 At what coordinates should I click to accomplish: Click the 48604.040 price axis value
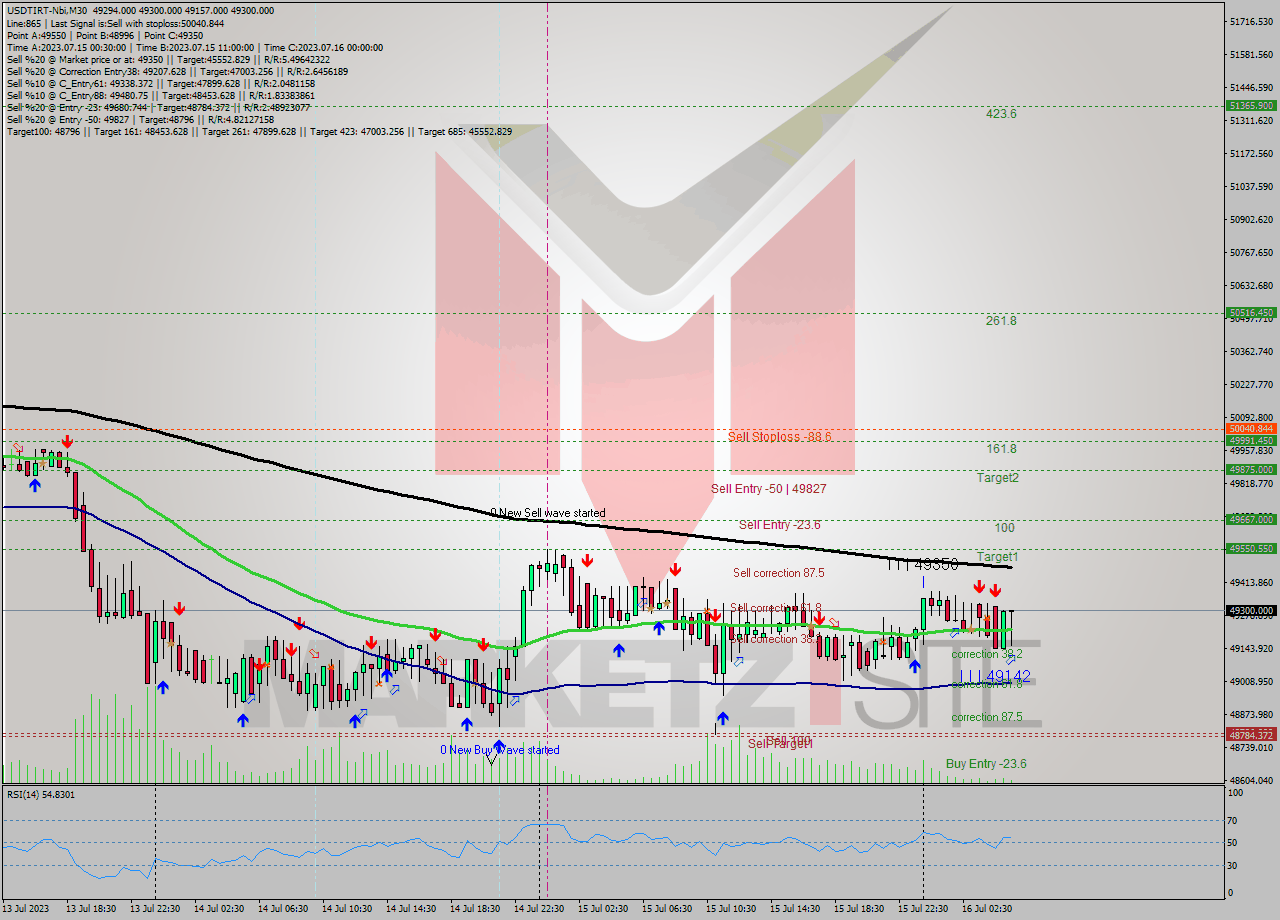tap(1252, 780)
